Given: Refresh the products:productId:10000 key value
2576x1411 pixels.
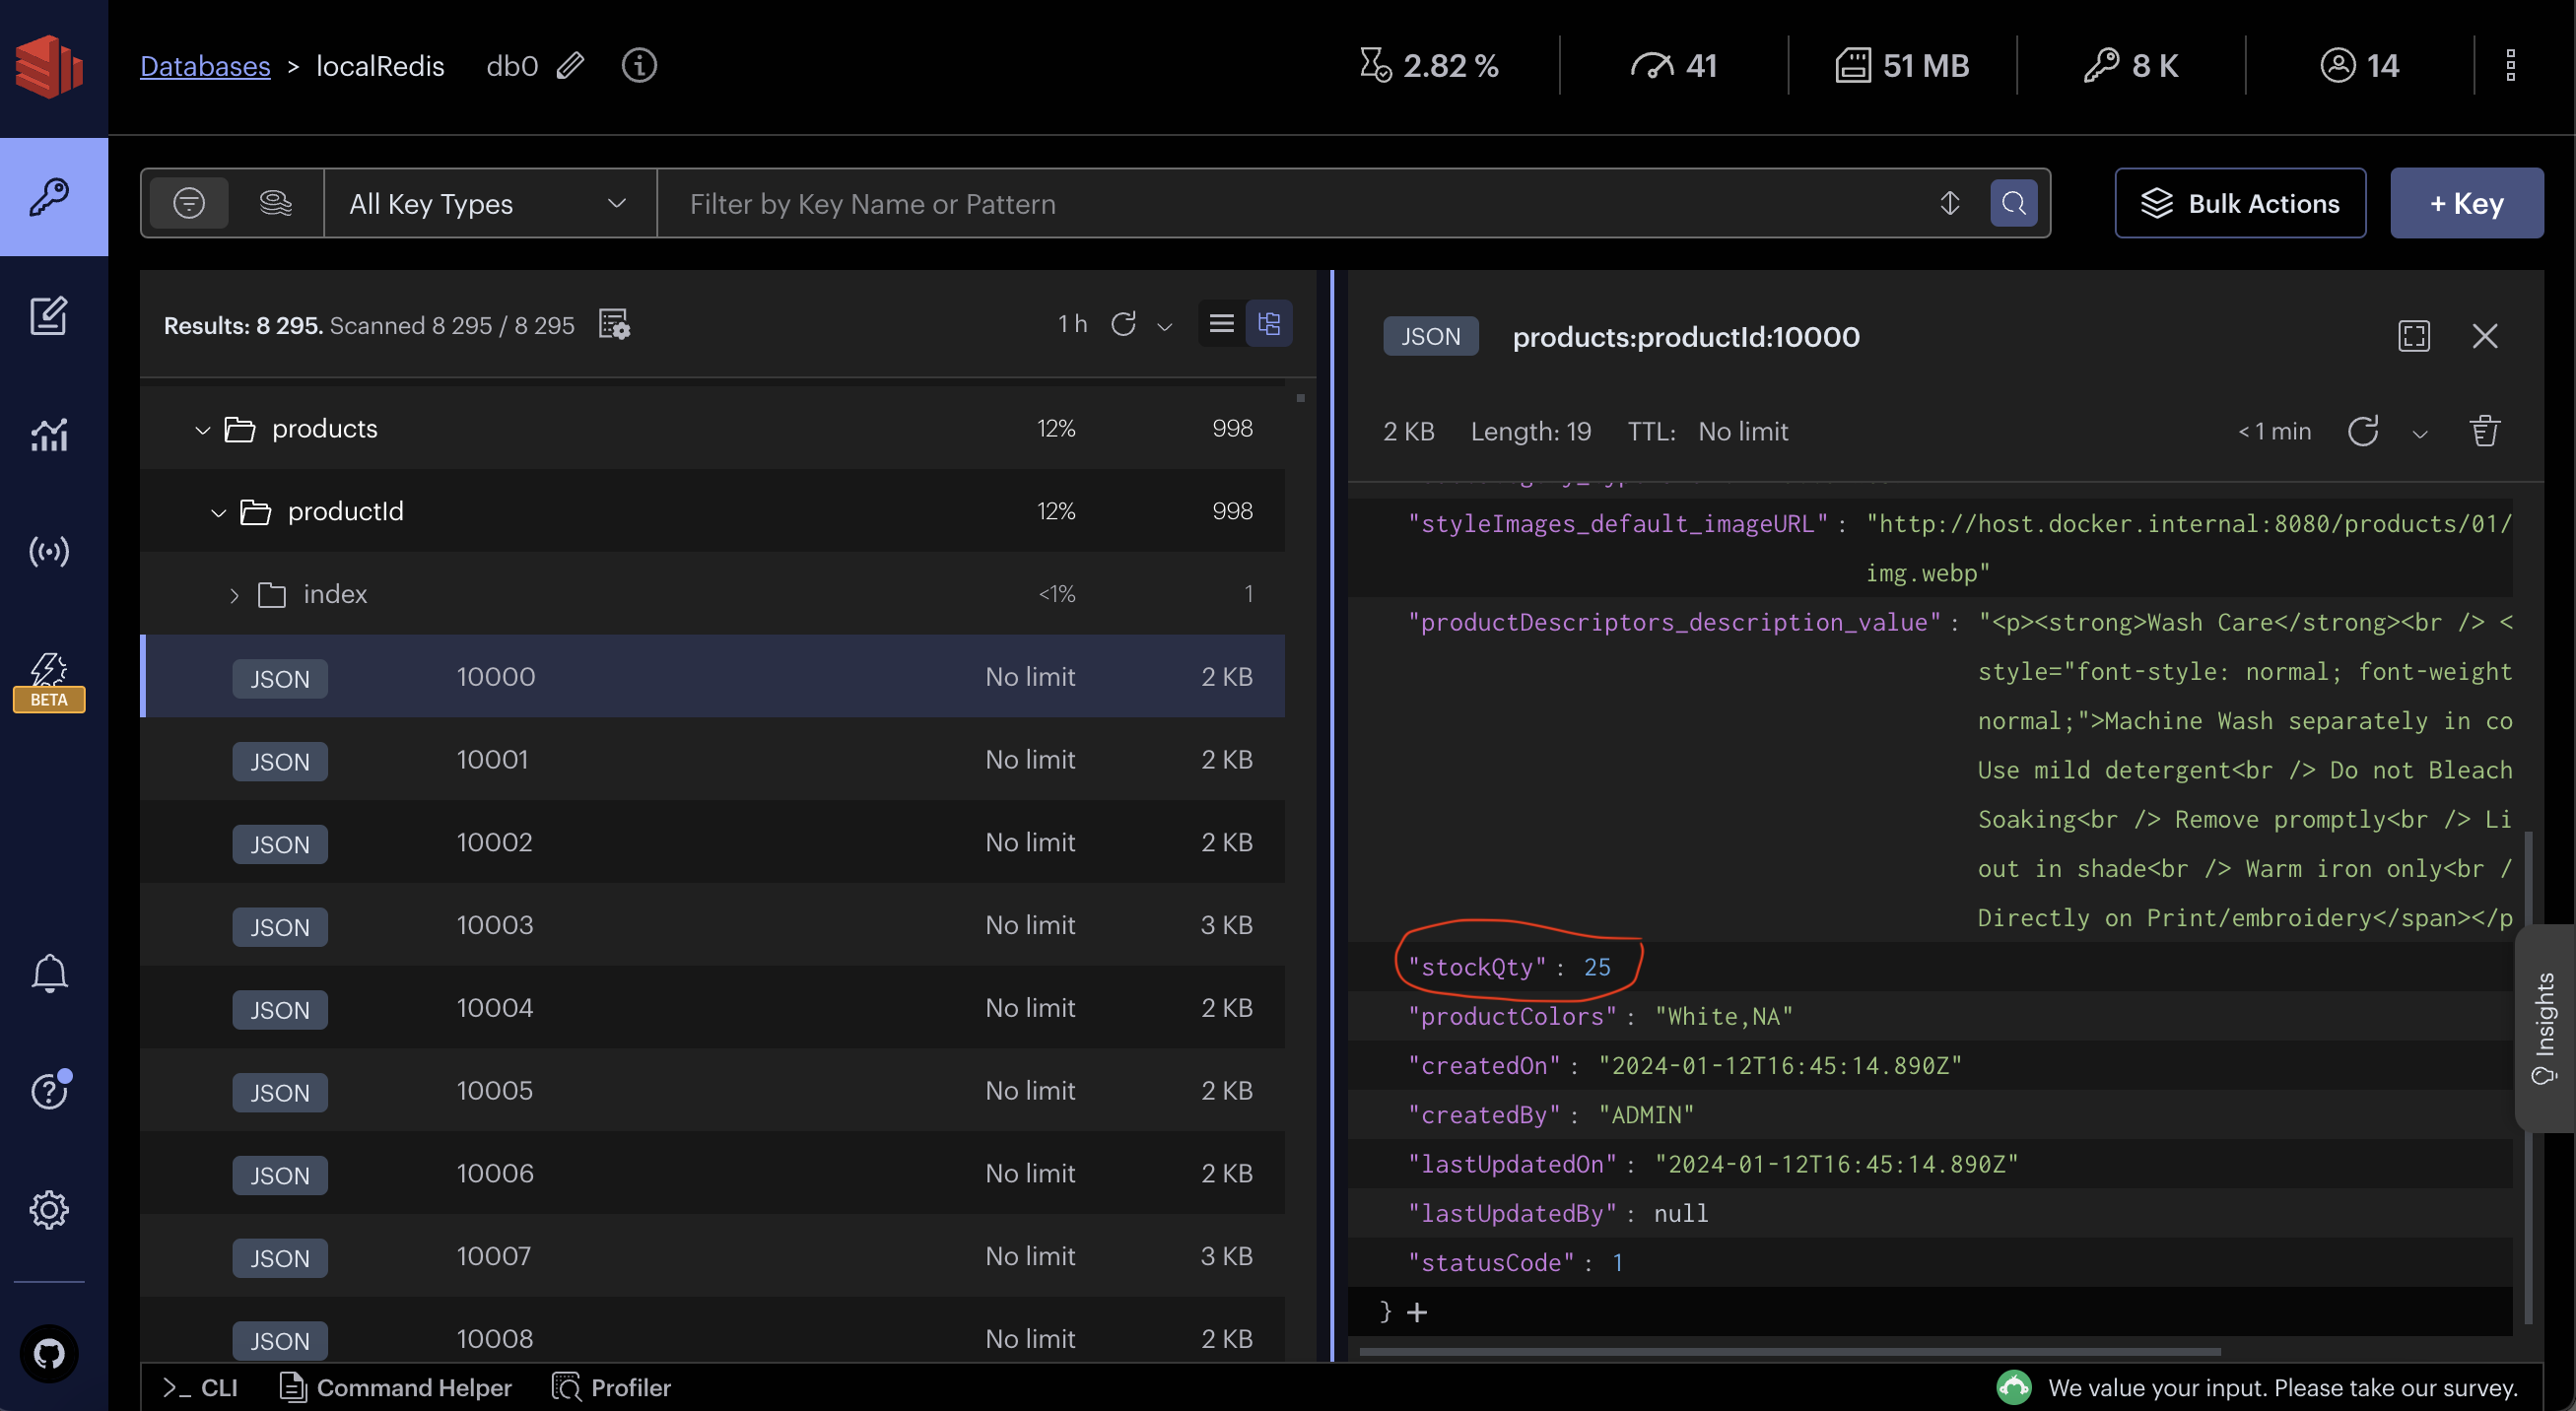Looking at the screenshot, I should tap(2363, 431).
